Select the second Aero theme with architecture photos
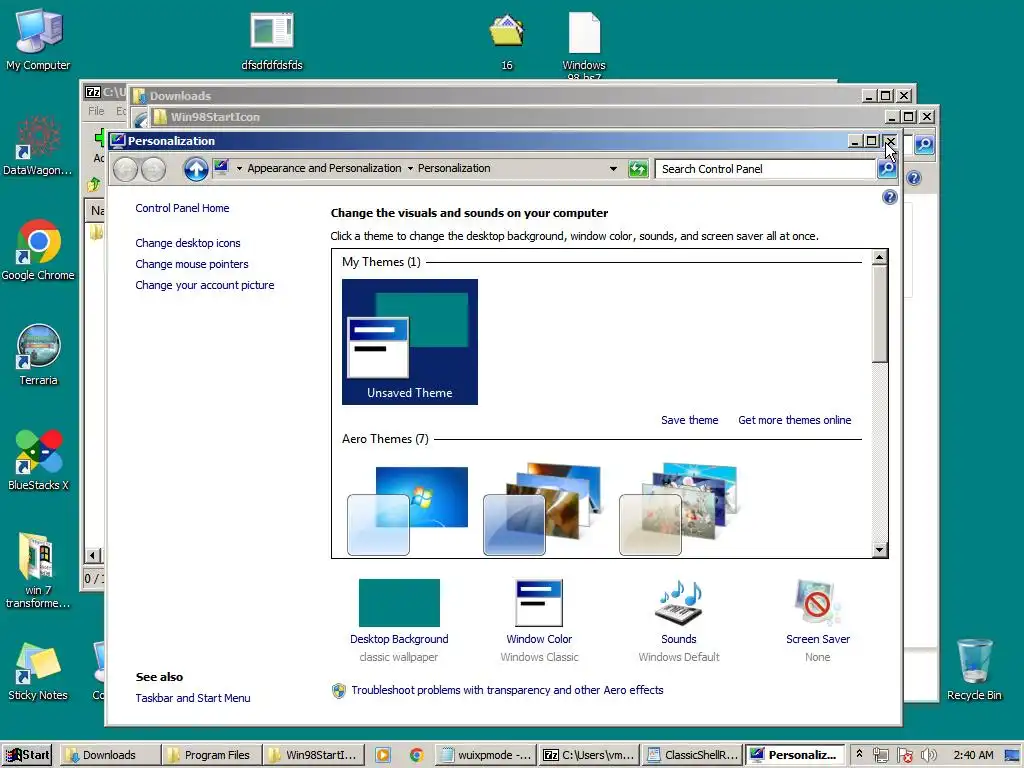This screenshot has width=1024, height=768. click(x=542, y=509)
